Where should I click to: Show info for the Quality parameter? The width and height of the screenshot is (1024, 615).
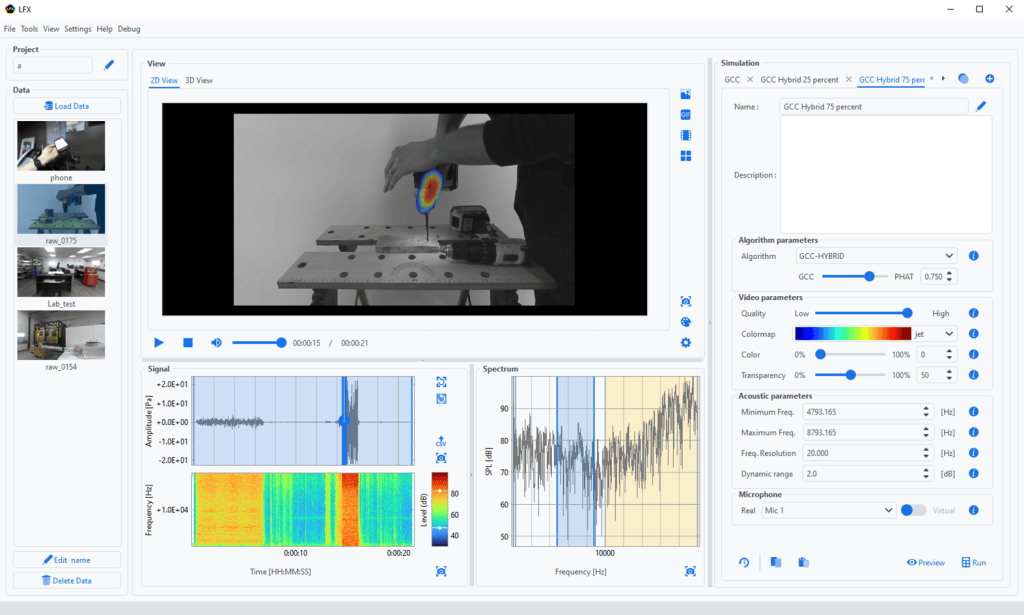click(974, 313)
